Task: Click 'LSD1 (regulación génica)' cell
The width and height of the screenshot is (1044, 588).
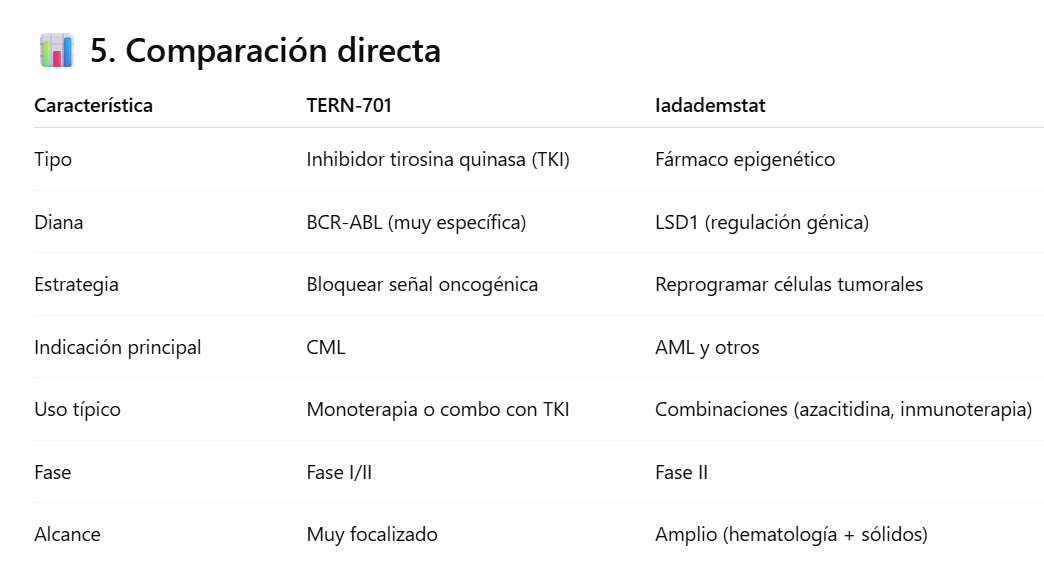Action: tap(762, 222)
